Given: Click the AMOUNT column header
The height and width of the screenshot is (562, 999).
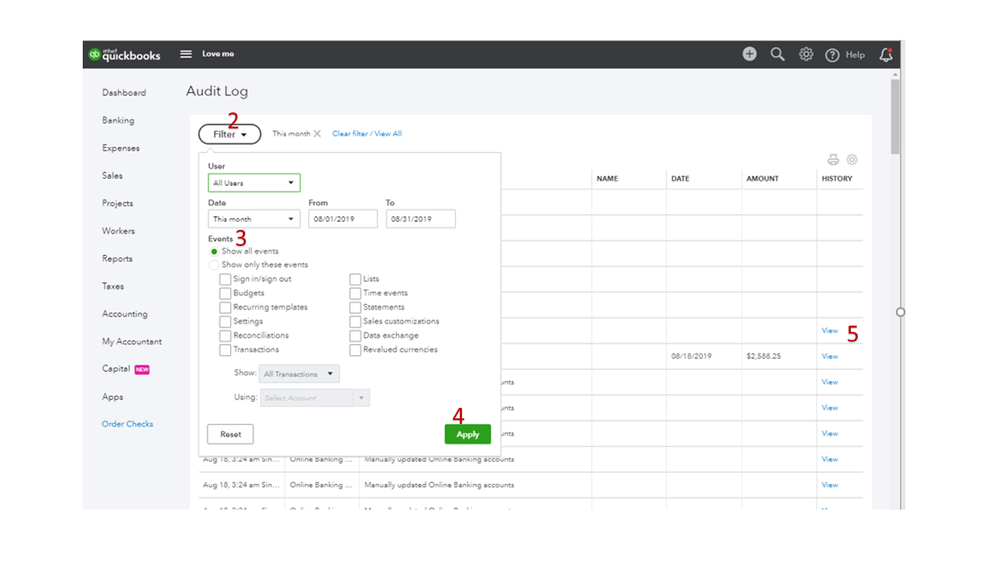Looking at the screenshot, I should click(x=763, y=179).
